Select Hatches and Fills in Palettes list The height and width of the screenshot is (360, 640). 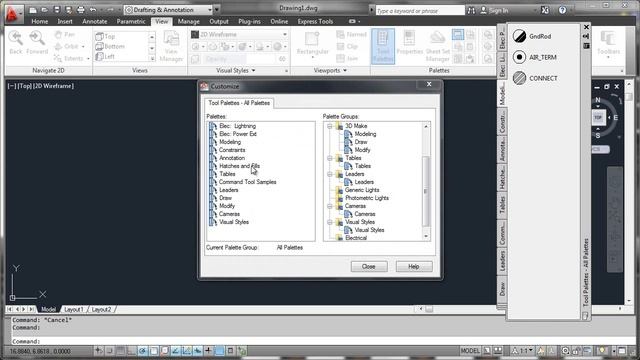click(239, 166)
